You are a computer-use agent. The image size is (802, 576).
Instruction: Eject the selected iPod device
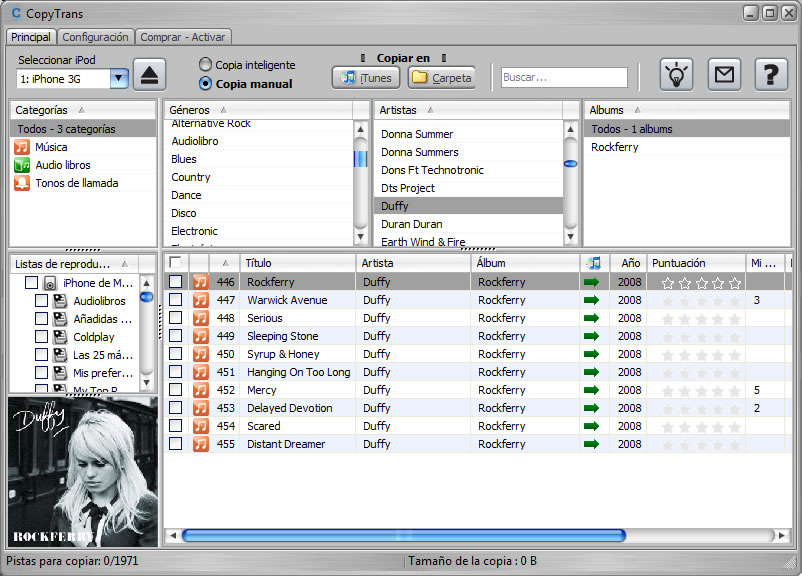[x=149, y=75]
